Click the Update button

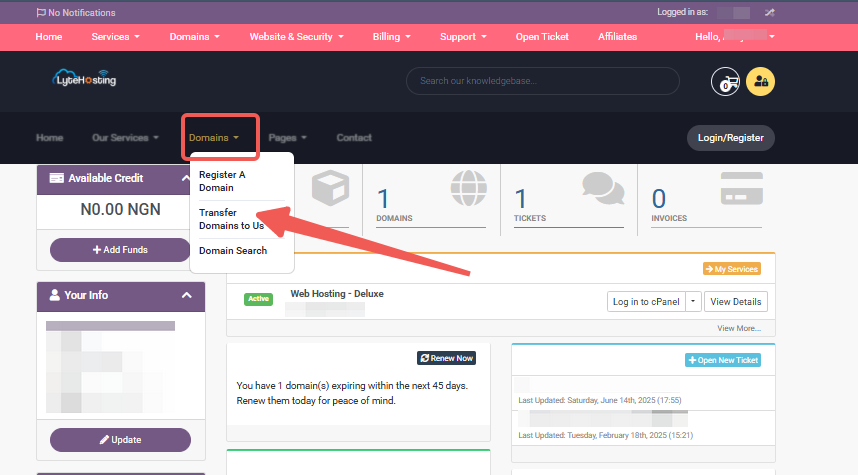[120, 440]
